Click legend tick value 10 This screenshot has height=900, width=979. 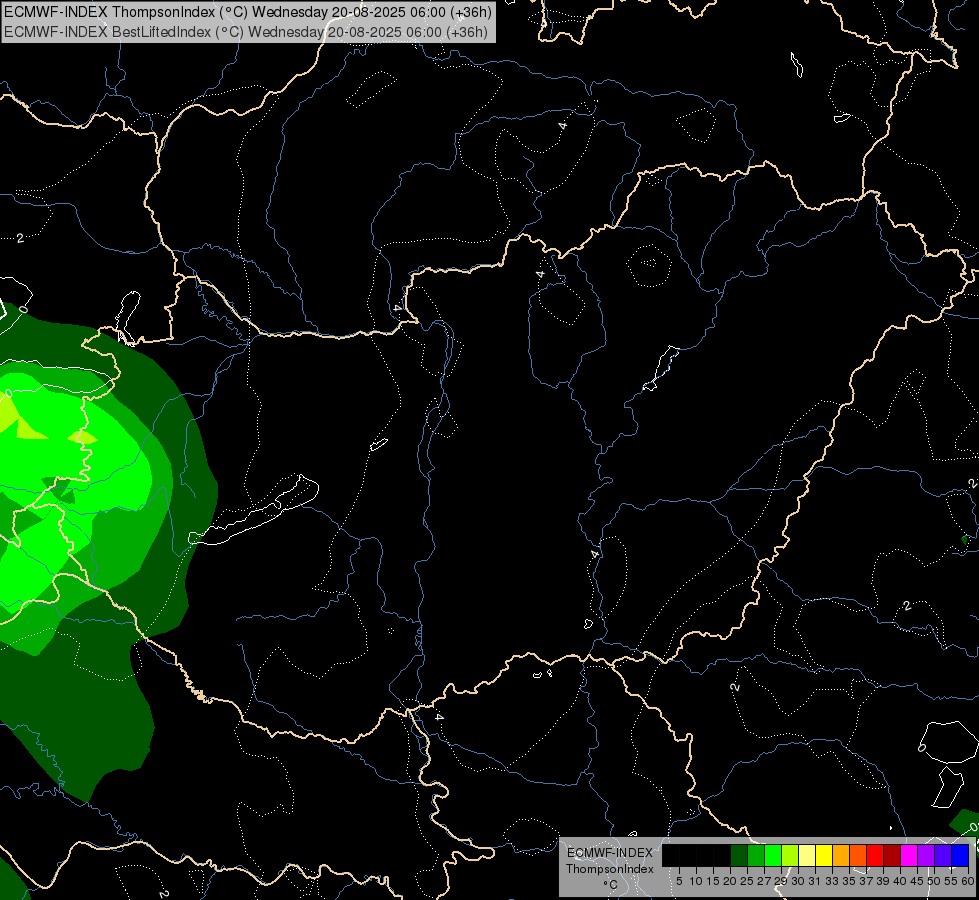coord(696,881)
